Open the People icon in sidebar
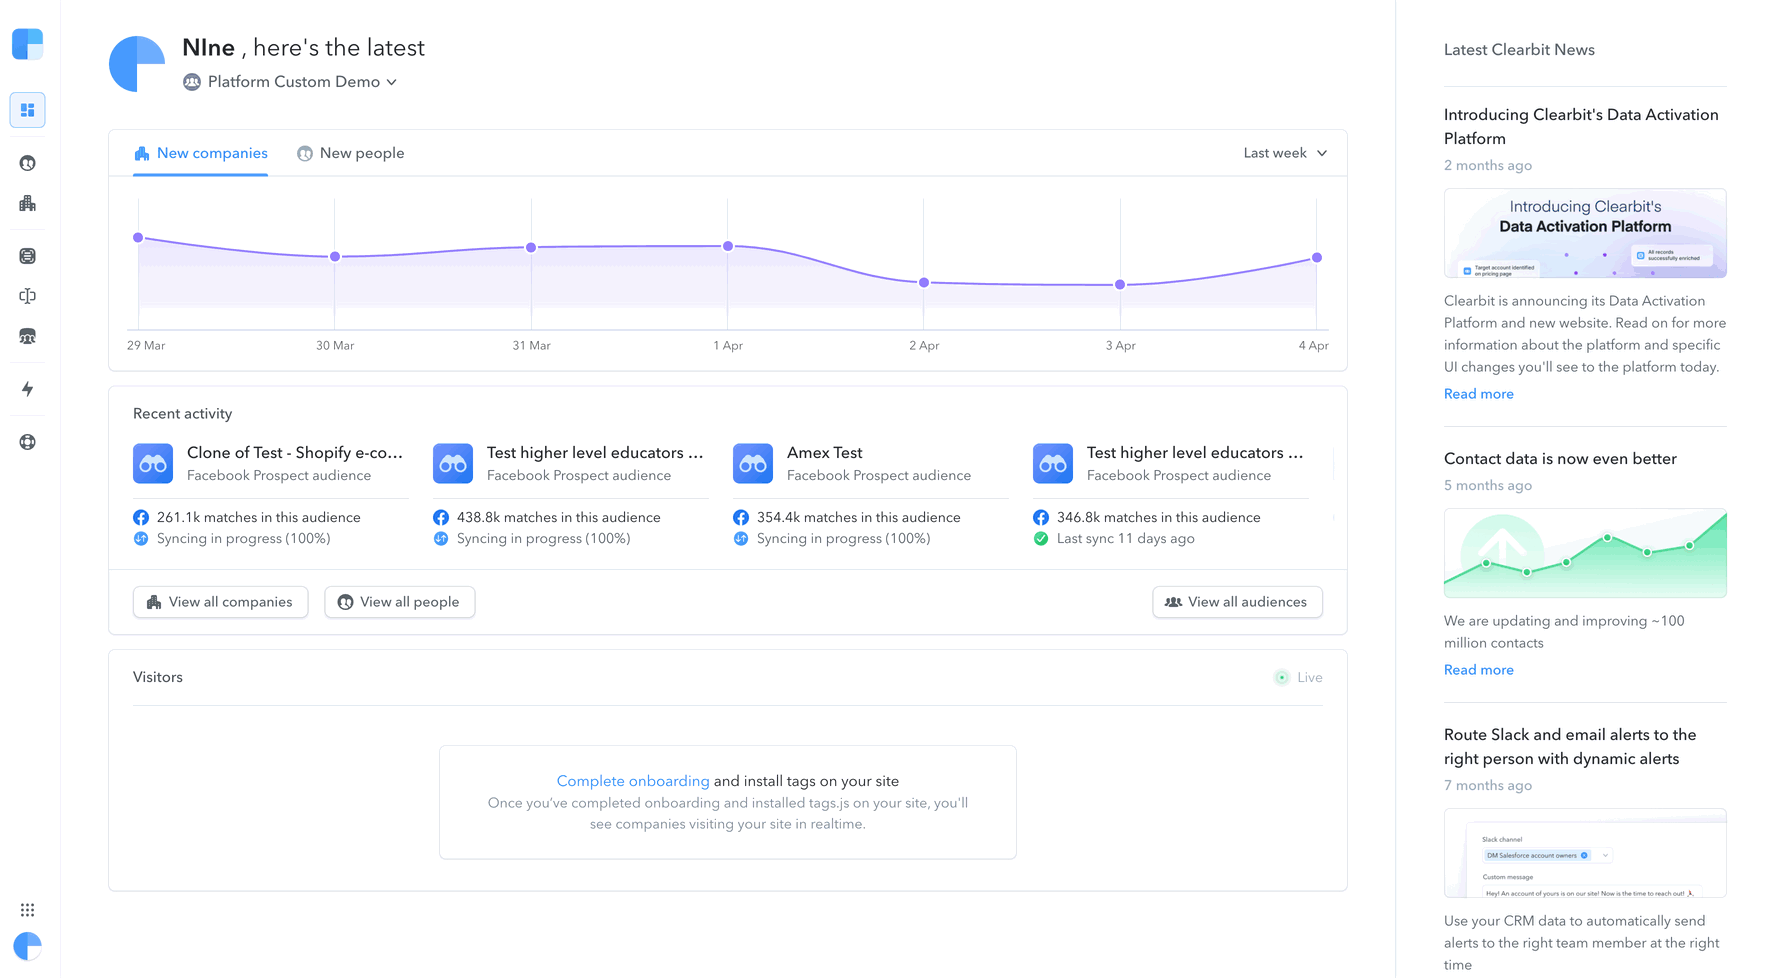 coord(27,163)
